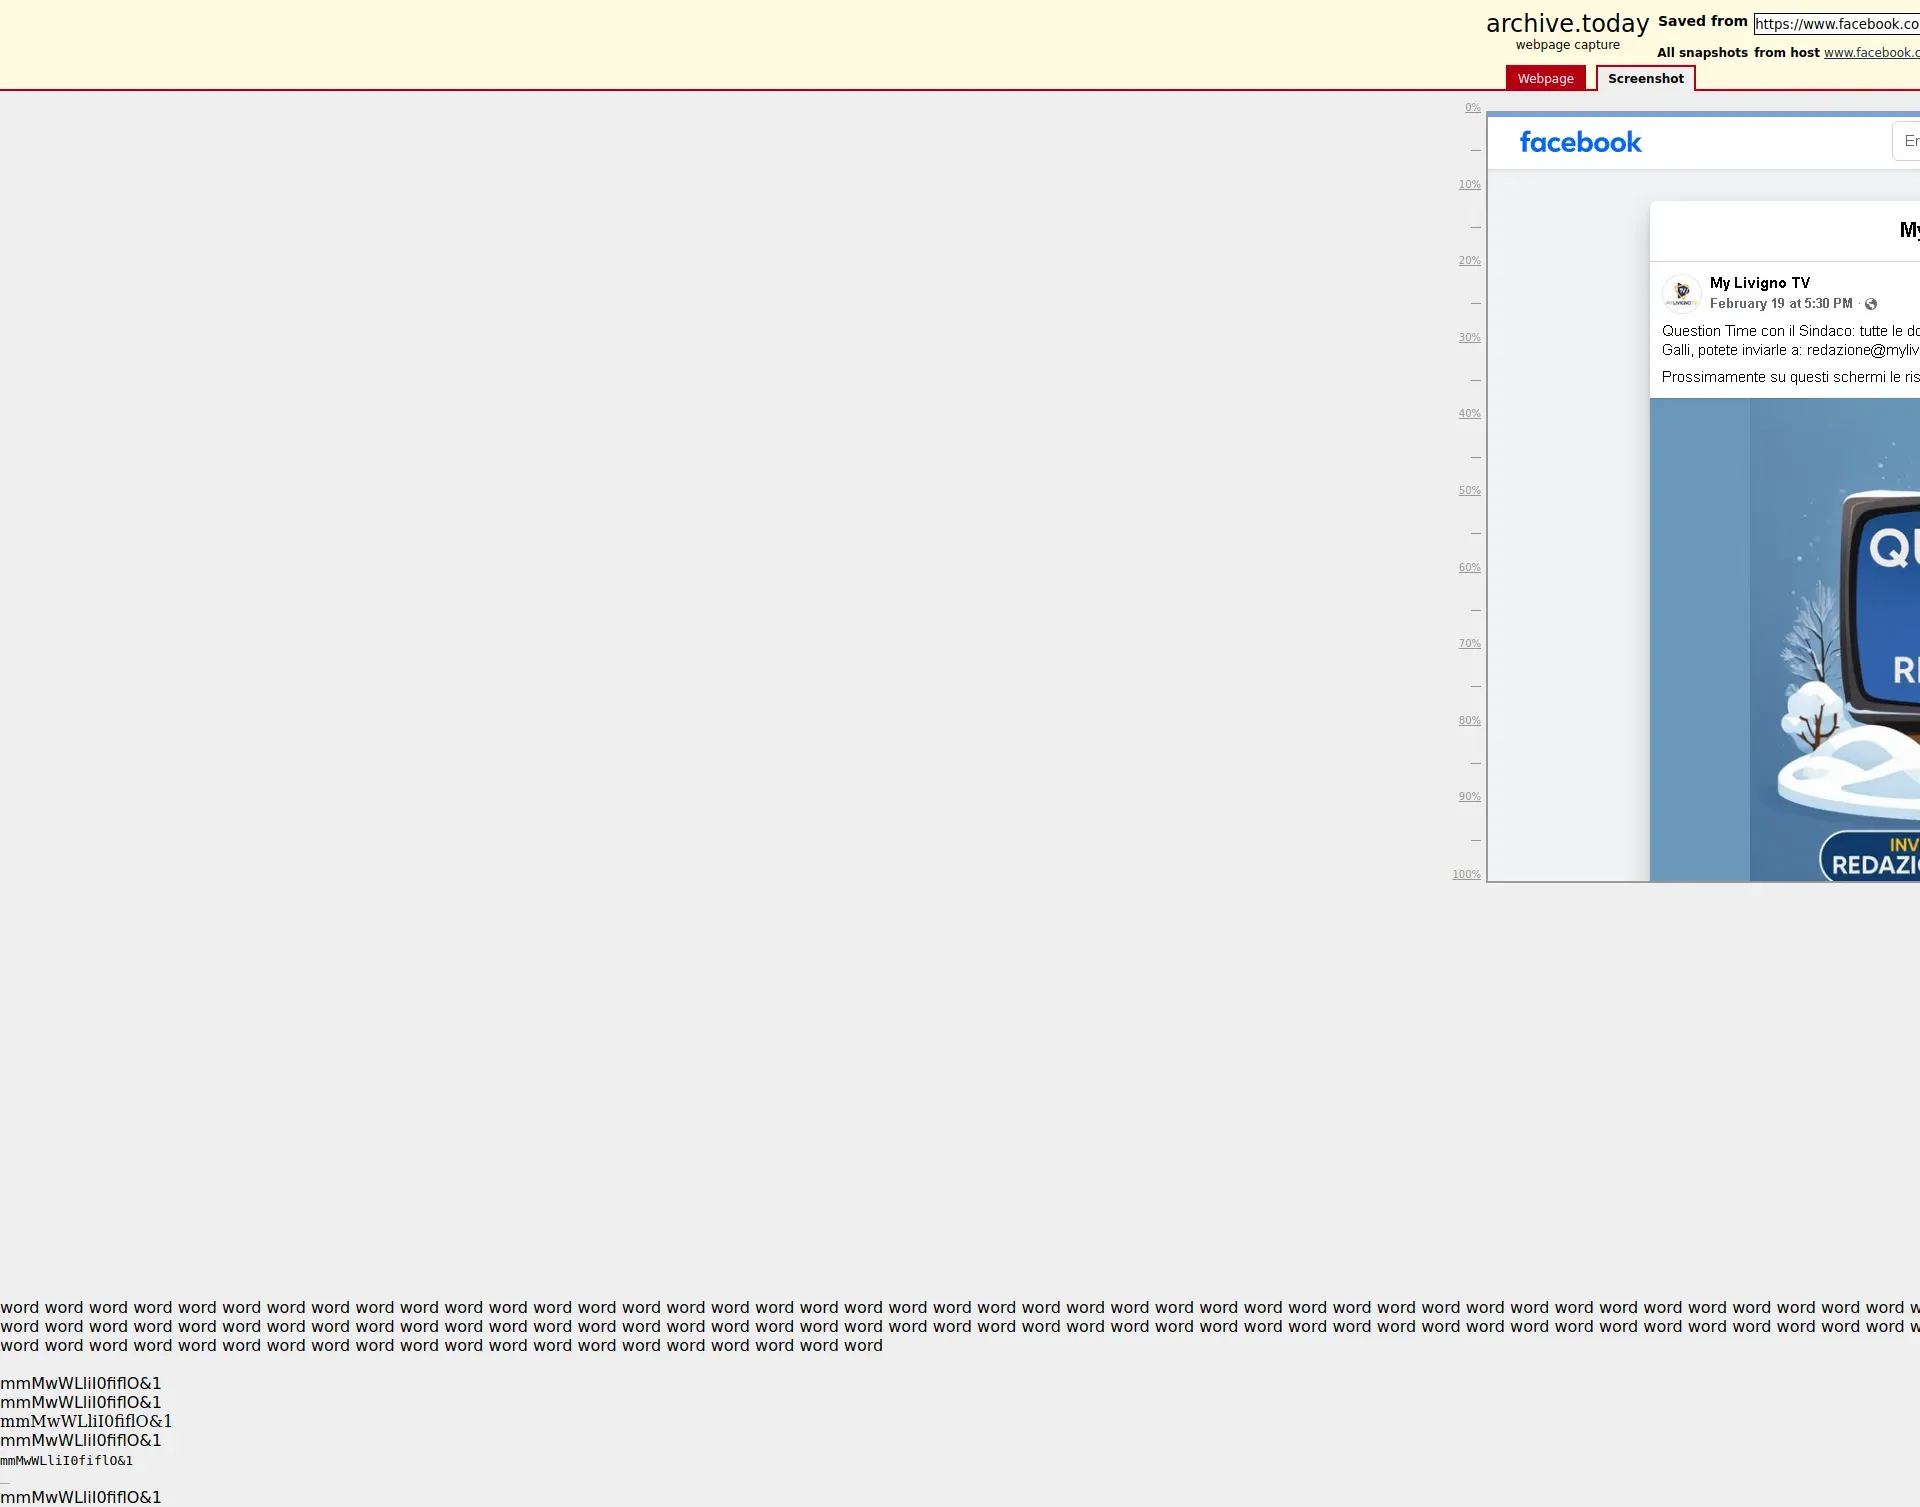Viewport: 1920px width, 1507px height.
Task: Click the public globe icon on post
Action: (1871, 304)
